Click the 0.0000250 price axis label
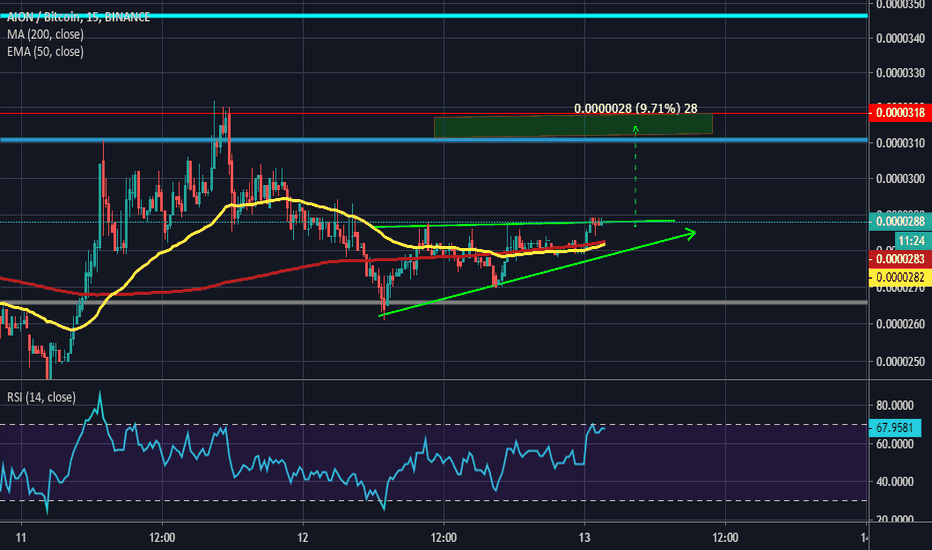This screenshot has height=550, width=932. click(x=900, y=362)
